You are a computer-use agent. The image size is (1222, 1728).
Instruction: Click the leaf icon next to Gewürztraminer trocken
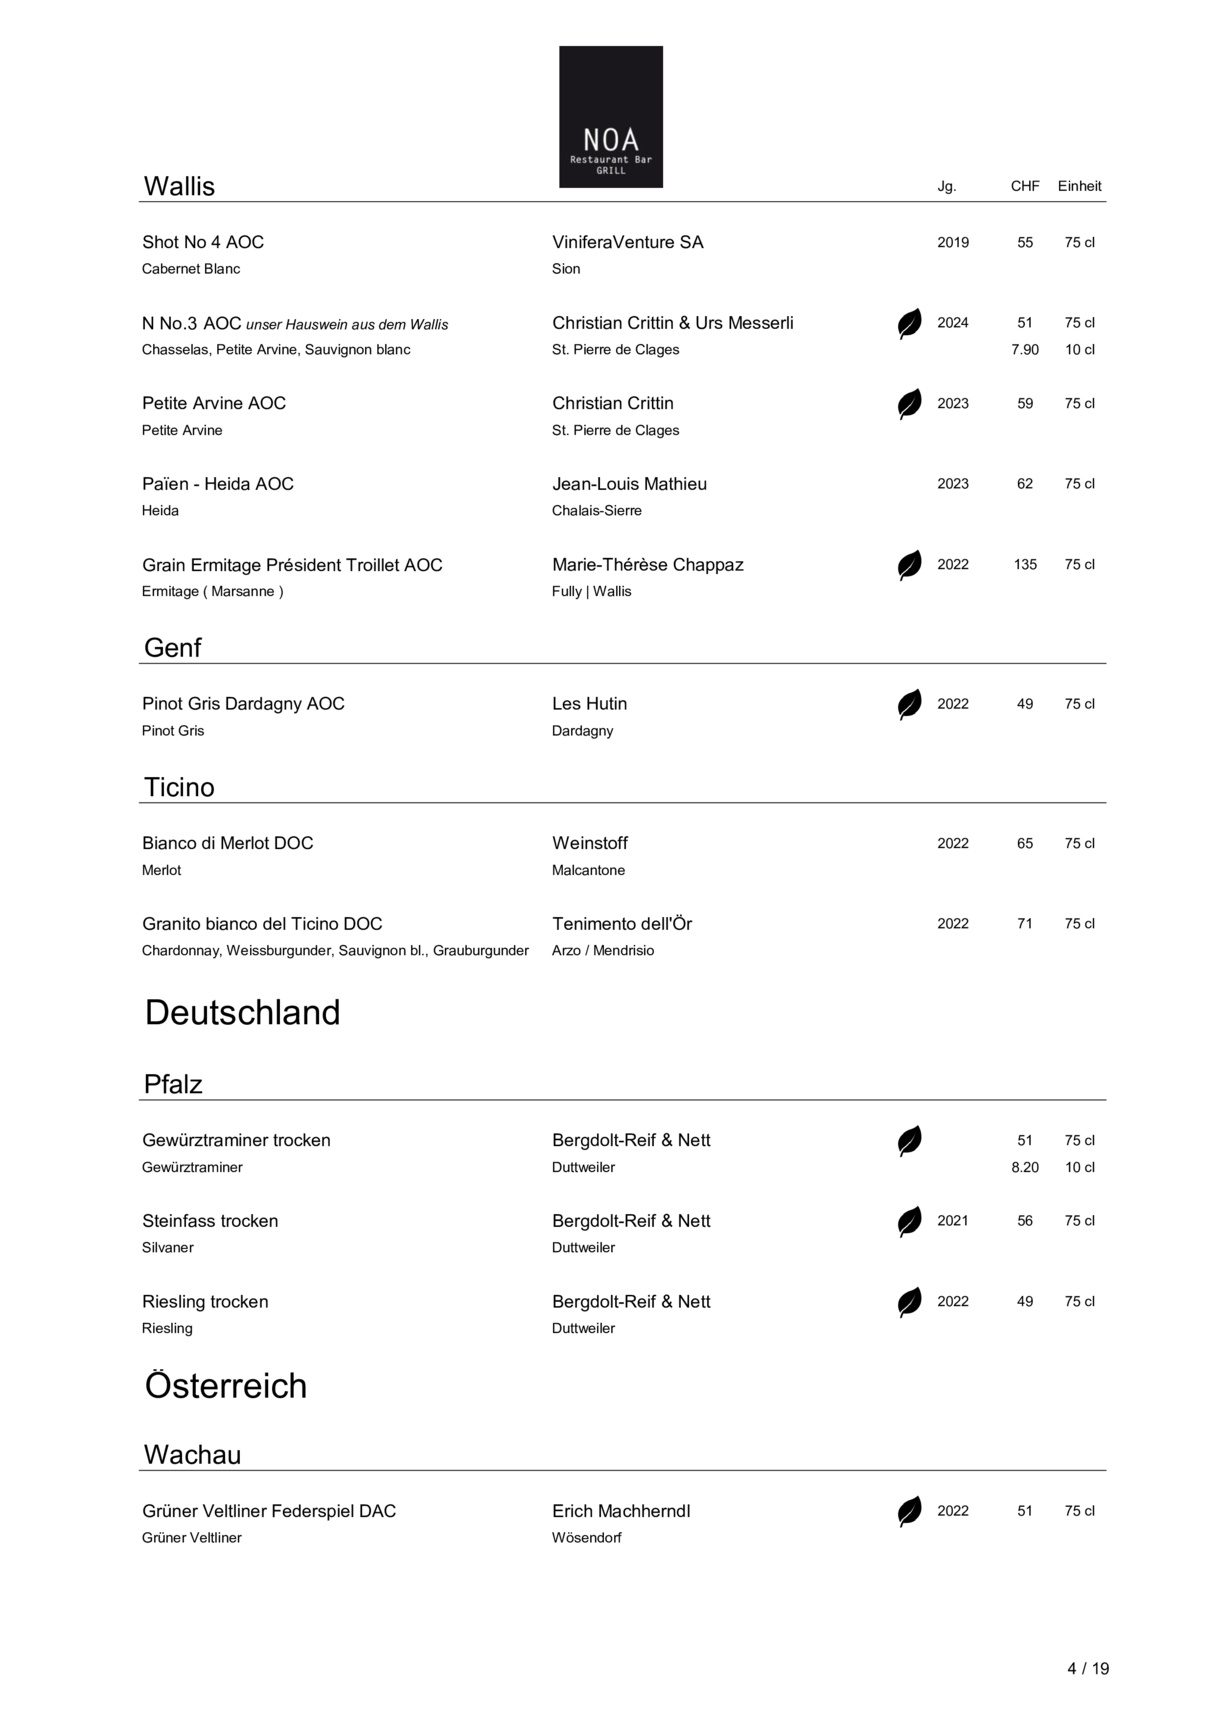pyautogui.click(x=909, y=1141)
